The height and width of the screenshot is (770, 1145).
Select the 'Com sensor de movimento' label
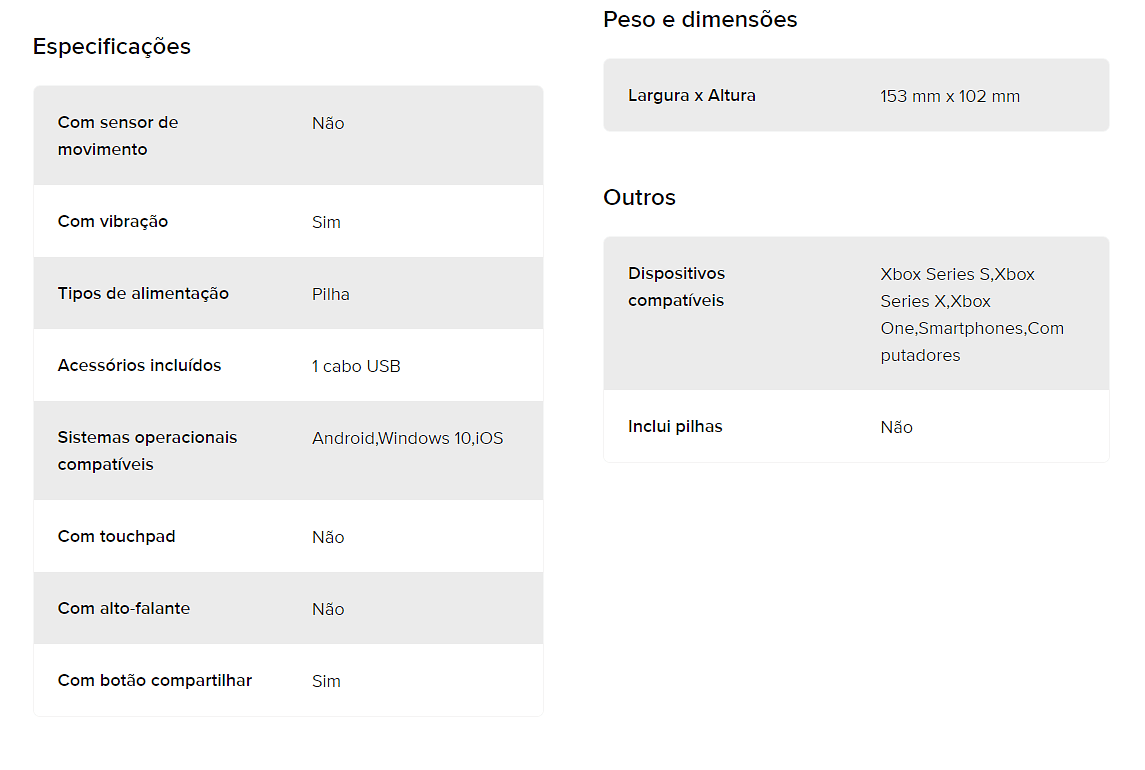point(118,136)
